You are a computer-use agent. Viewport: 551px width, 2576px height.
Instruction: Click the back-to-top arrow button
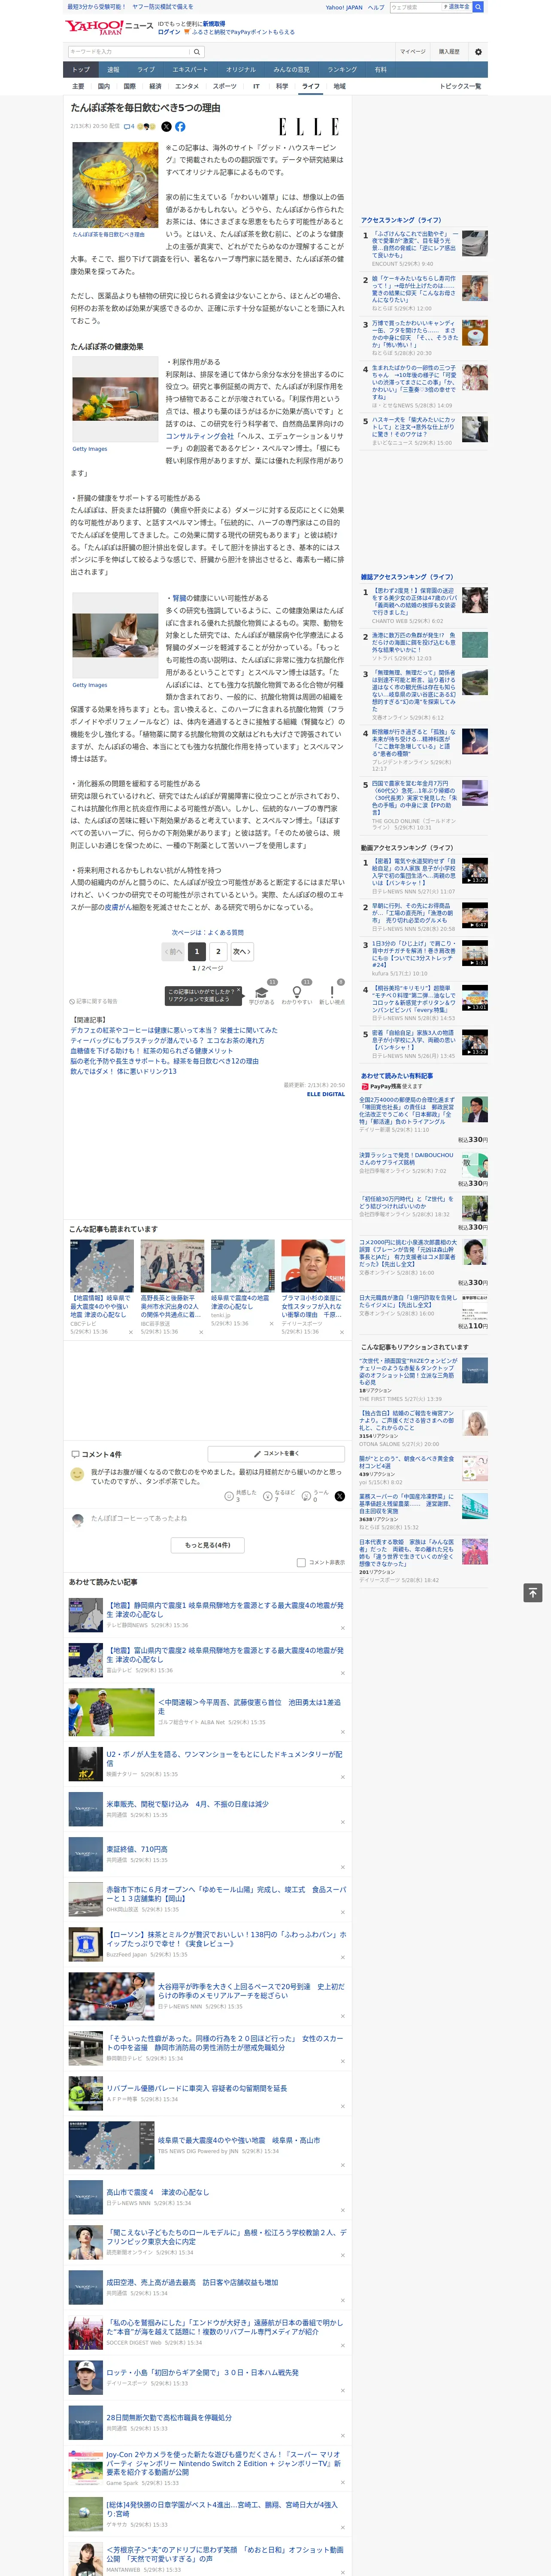(x=533, y=1592)
